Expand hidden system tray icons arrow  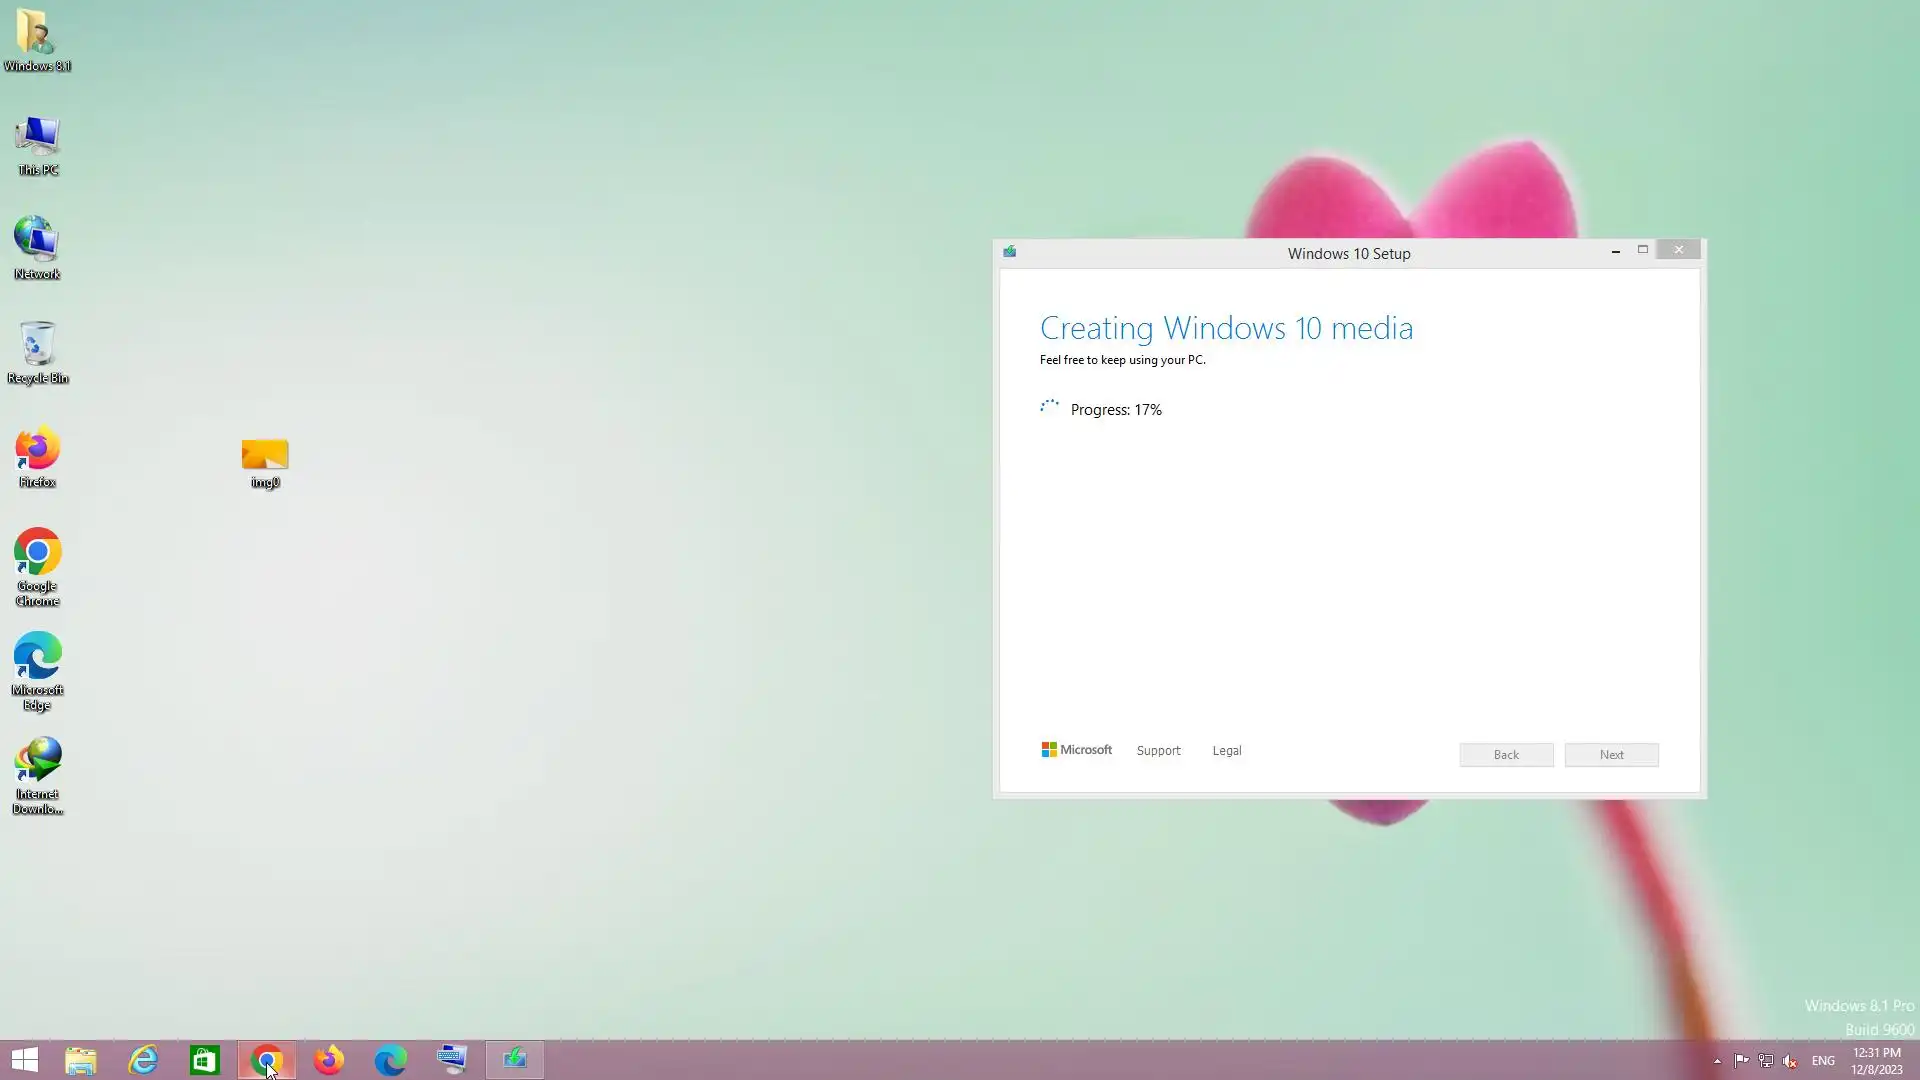(x=1717, y=1061)
